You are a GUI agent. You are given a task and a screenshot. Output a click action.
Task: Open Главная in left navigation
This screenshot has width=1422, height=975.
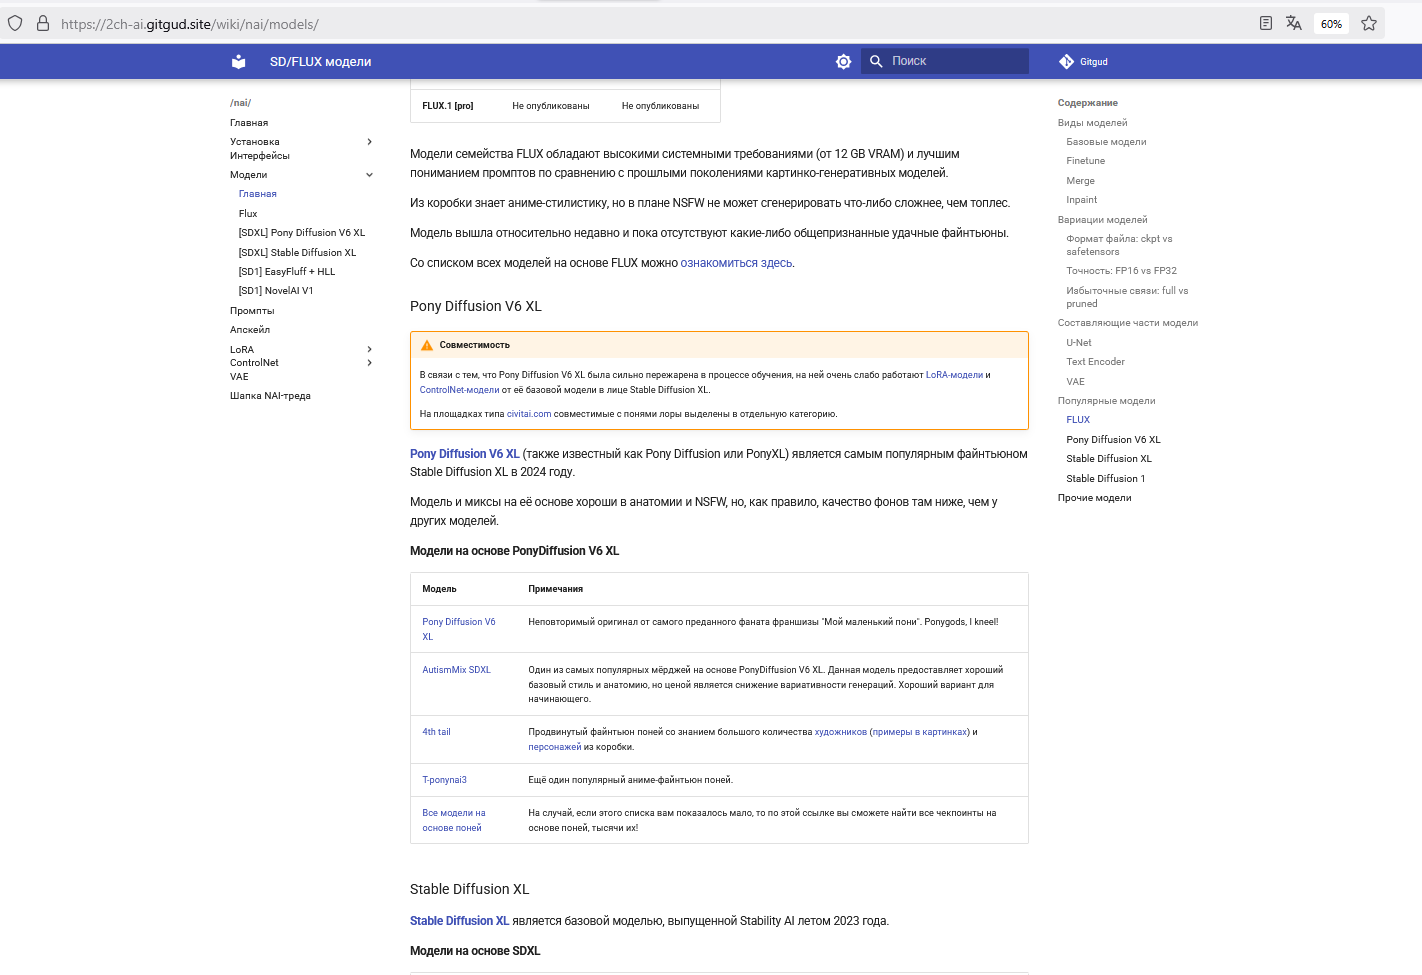coord(249,123)
